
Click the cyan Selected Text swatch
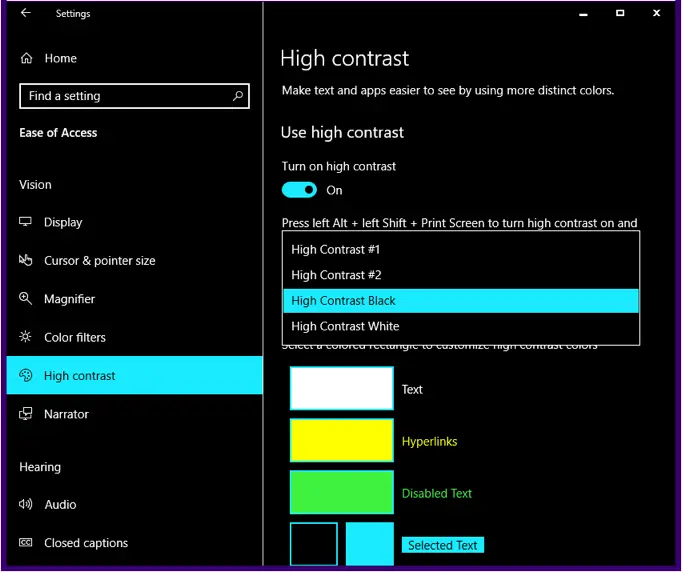click(x=370, y=544)
